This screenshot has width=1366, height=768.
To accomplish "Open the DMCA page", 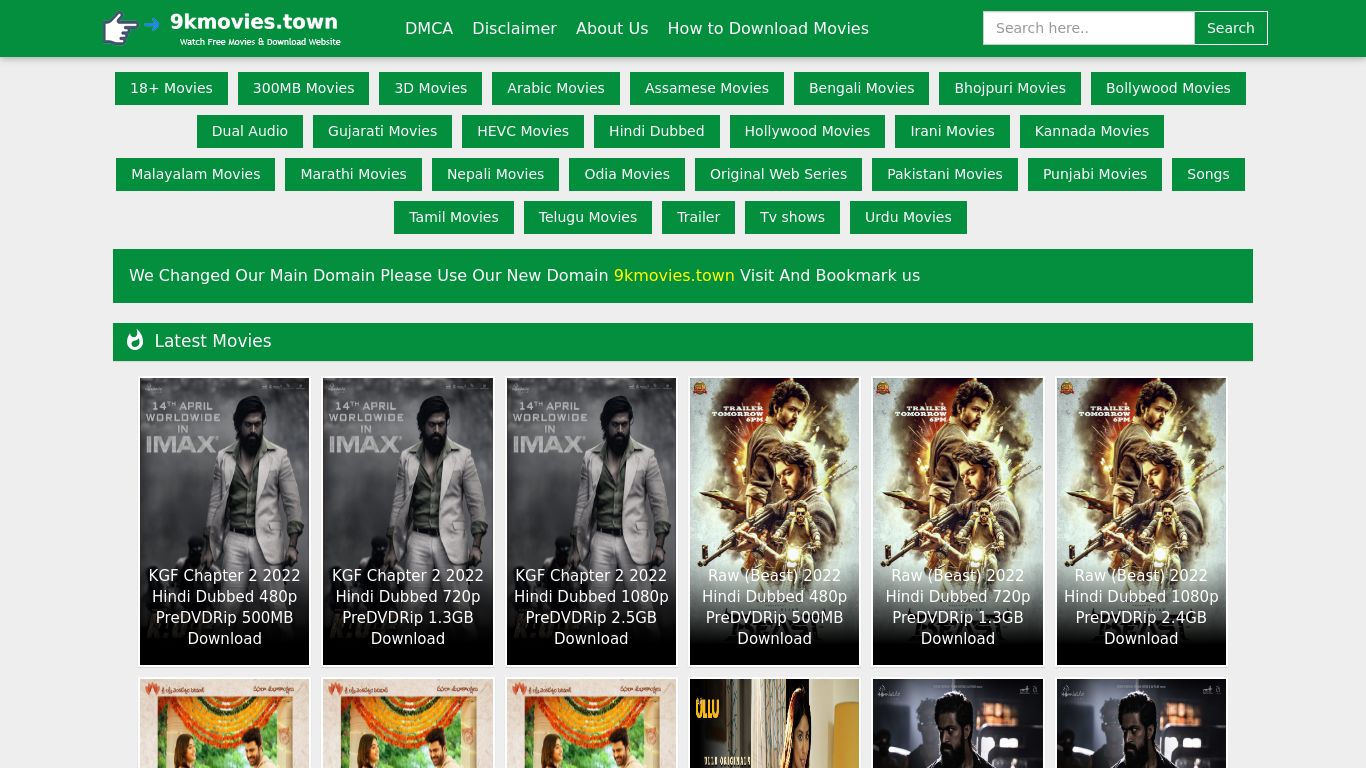I will 428,28.
